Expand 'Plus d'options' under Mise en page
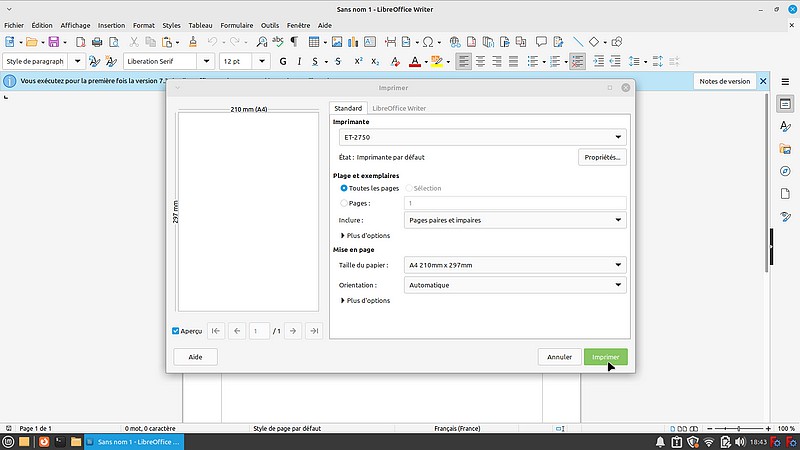Viewport: 800px width, 450px height. [x=365, y=301]
